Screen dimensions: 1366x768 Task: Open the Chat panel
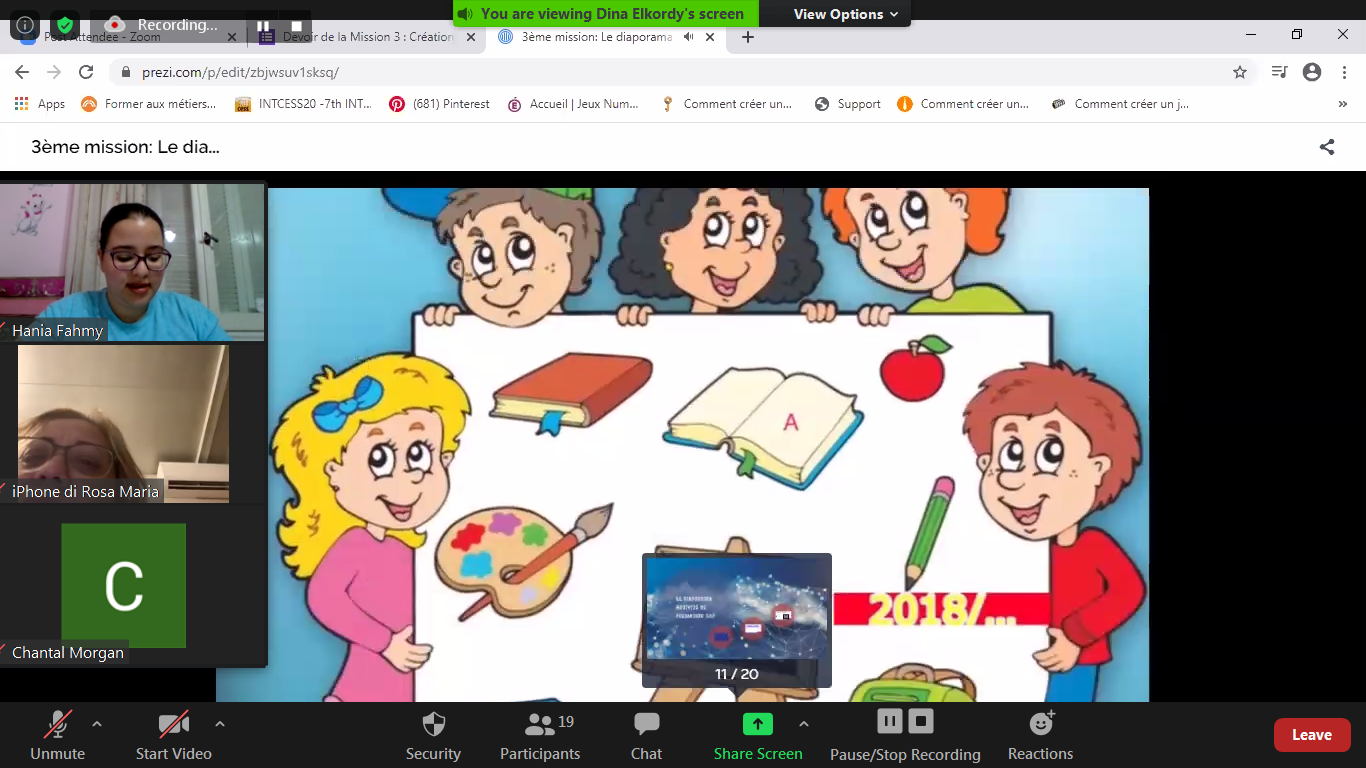[x=646, y=724]
